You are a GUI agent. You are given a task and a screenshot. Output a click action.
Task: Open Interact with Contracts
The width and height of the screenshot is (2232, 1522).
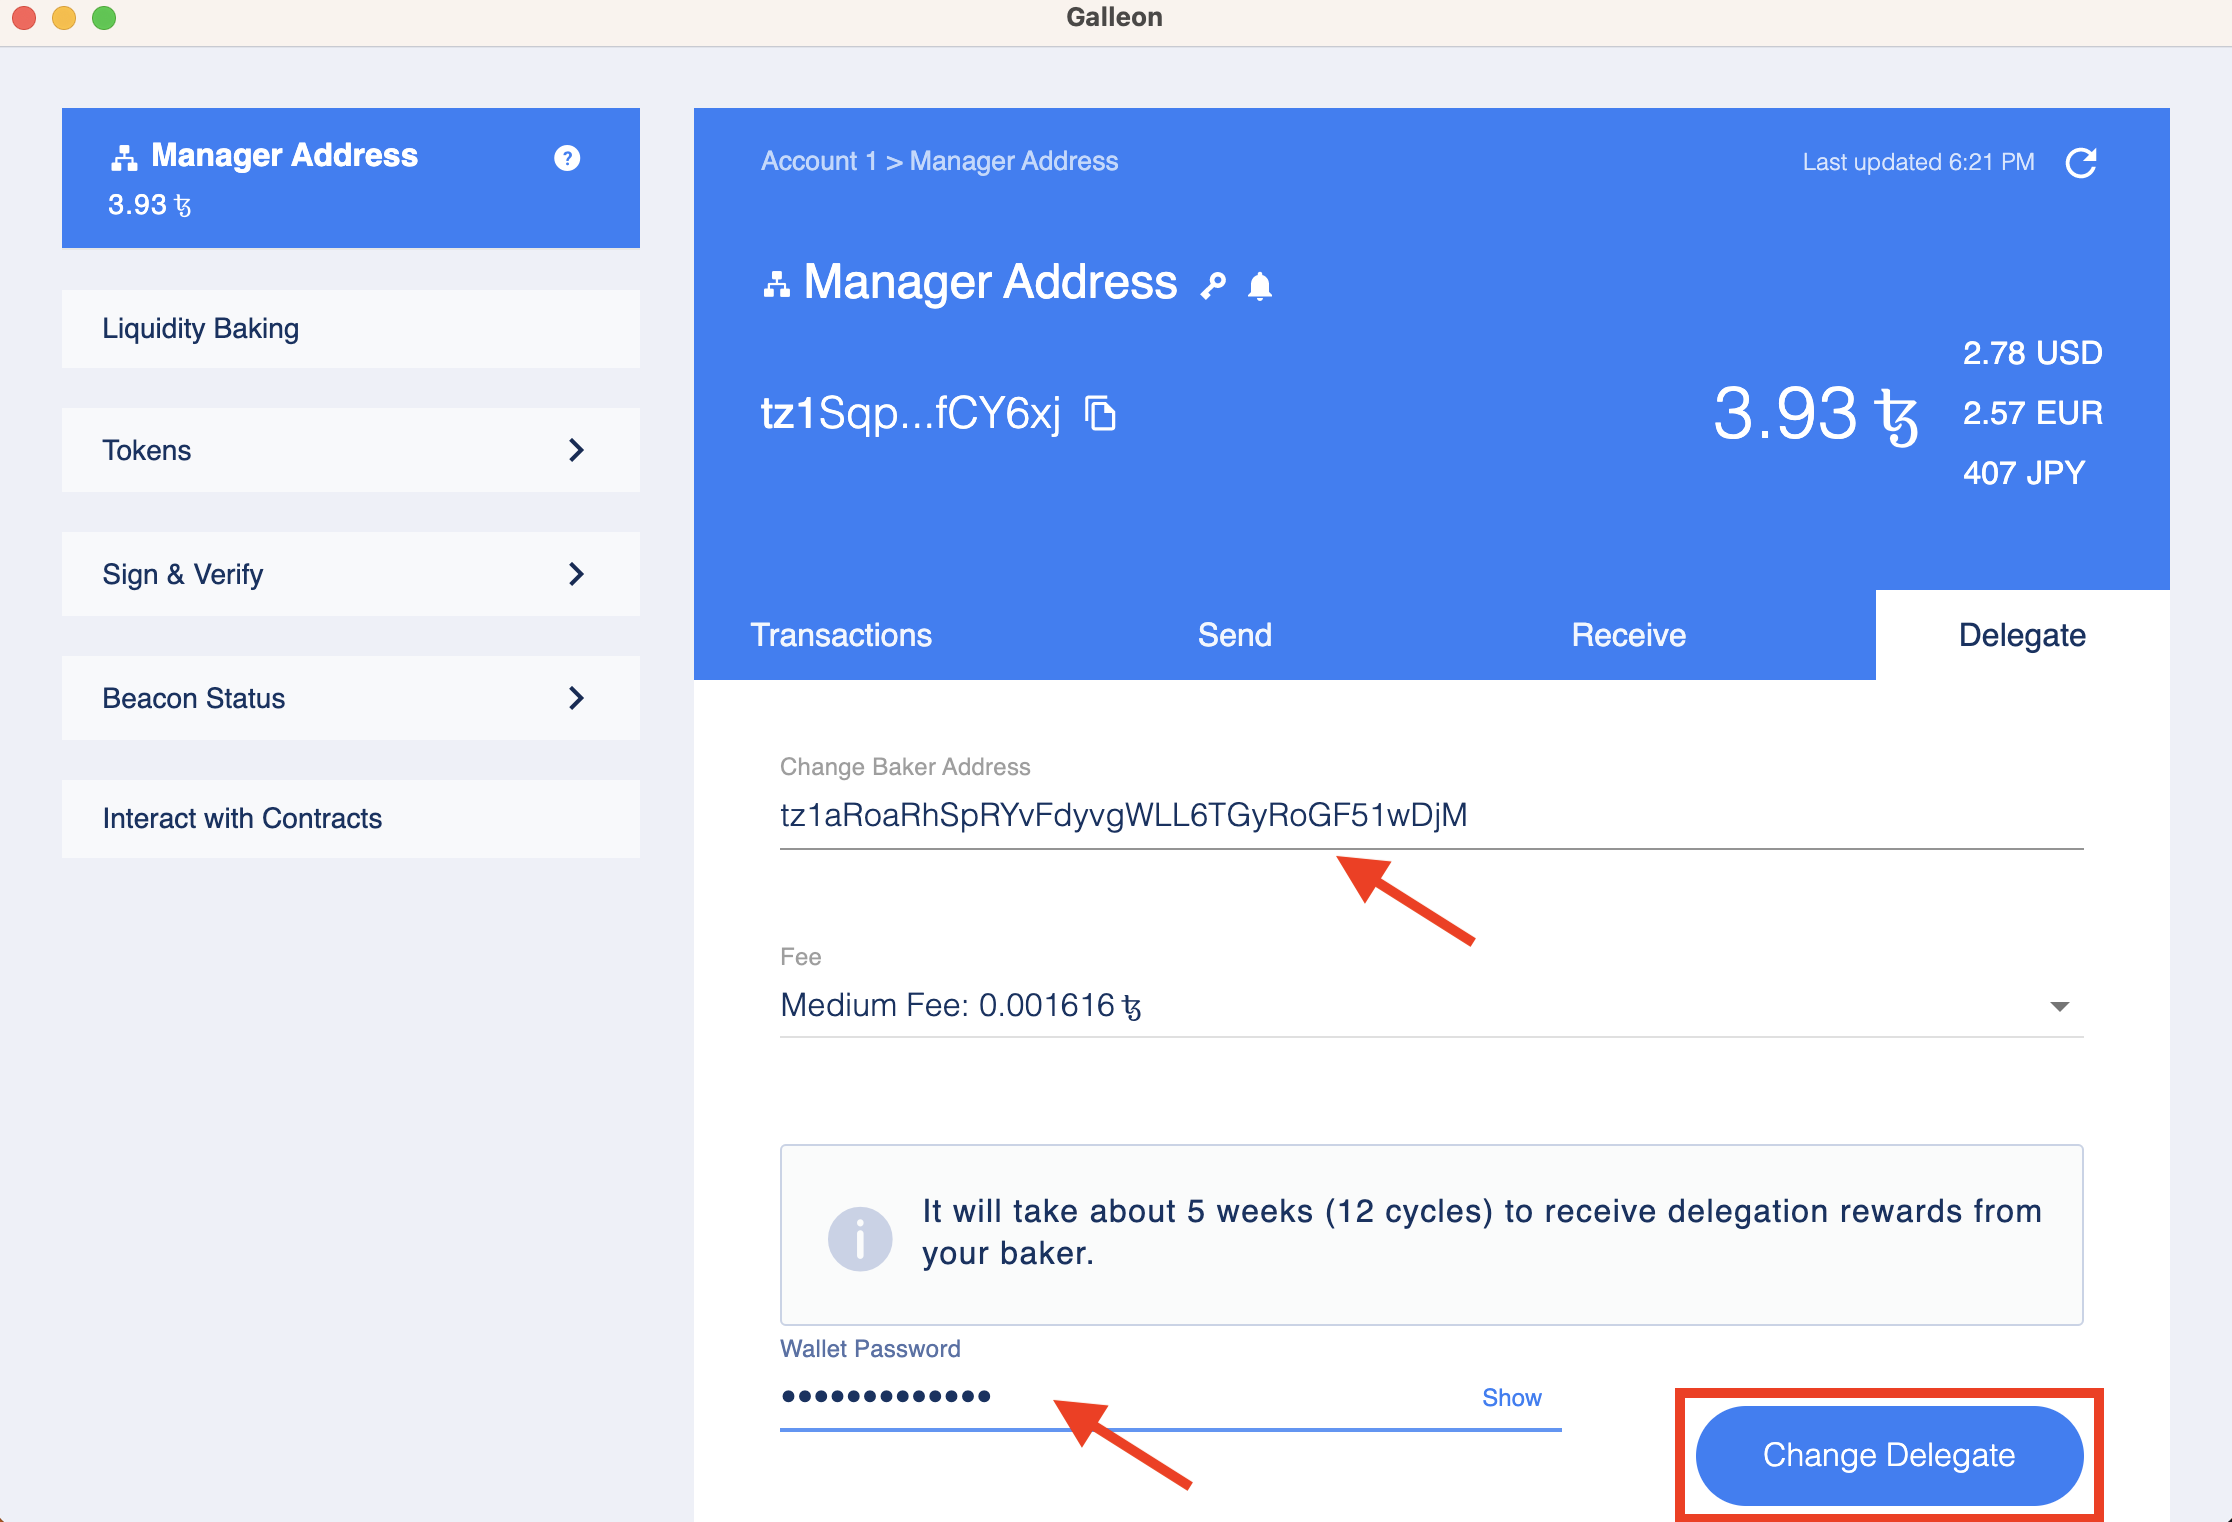pyautogui.click(x=351, y=819)
